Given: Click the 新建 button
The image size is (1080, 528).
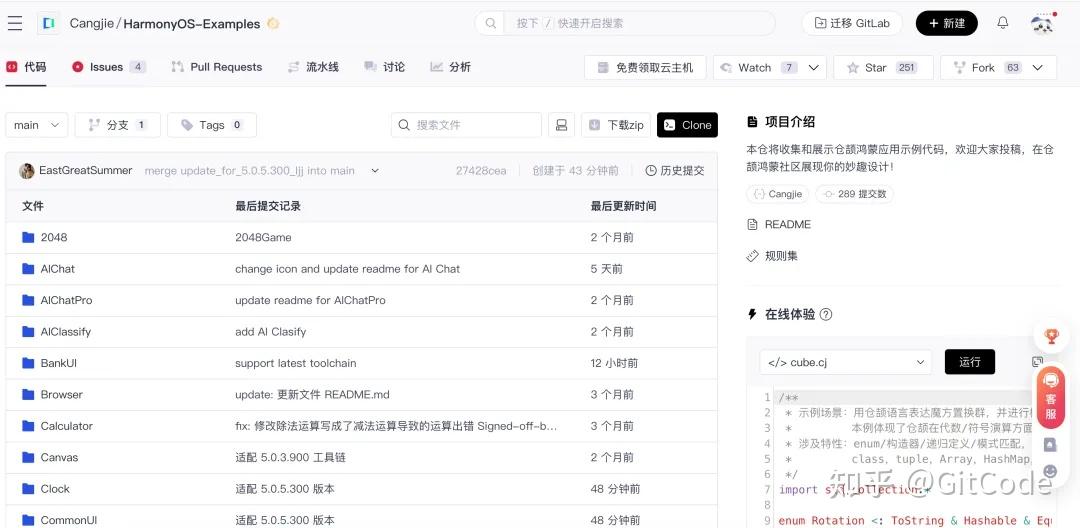Looking at the screenshot, I should click(946, 23).
